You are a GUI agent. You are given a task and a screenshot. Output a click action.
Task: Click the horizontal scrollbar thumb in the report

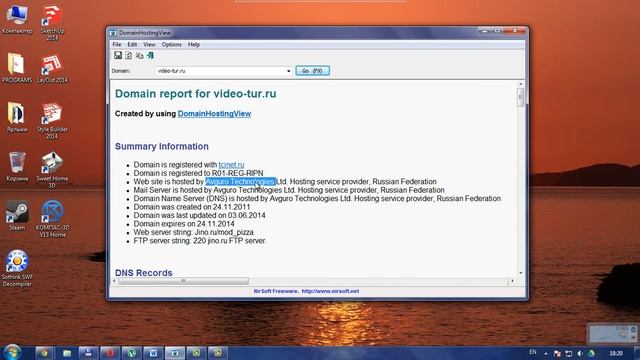183,281
